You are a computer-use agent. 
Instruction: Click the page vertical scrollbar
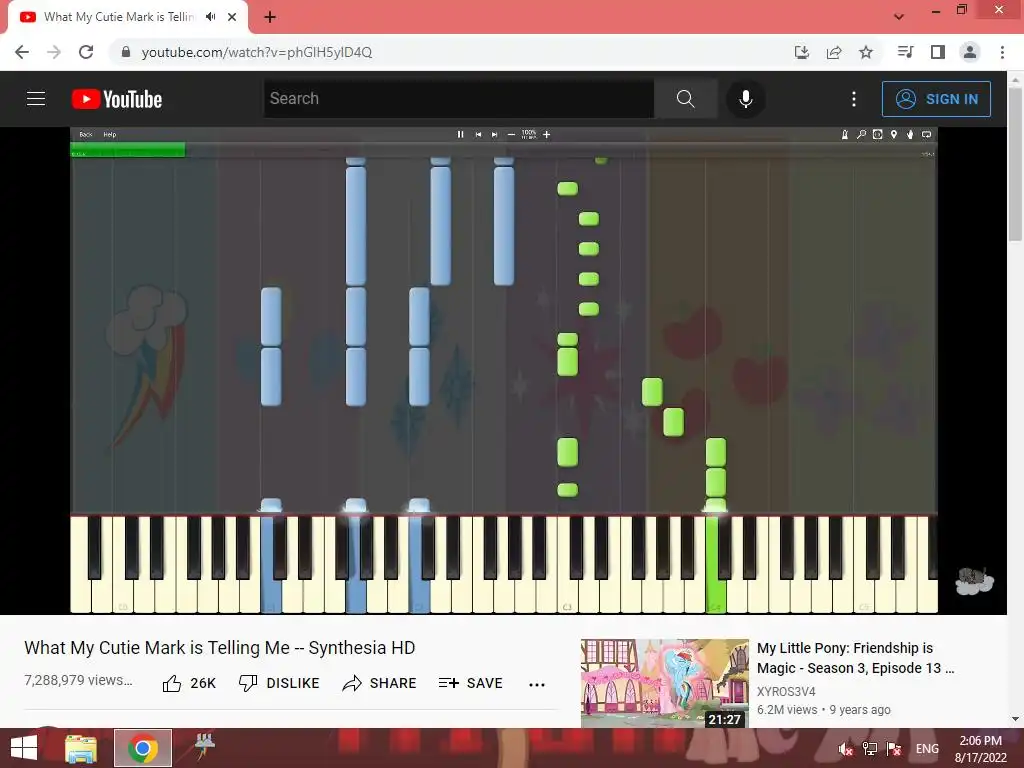tap(1015, 163)
